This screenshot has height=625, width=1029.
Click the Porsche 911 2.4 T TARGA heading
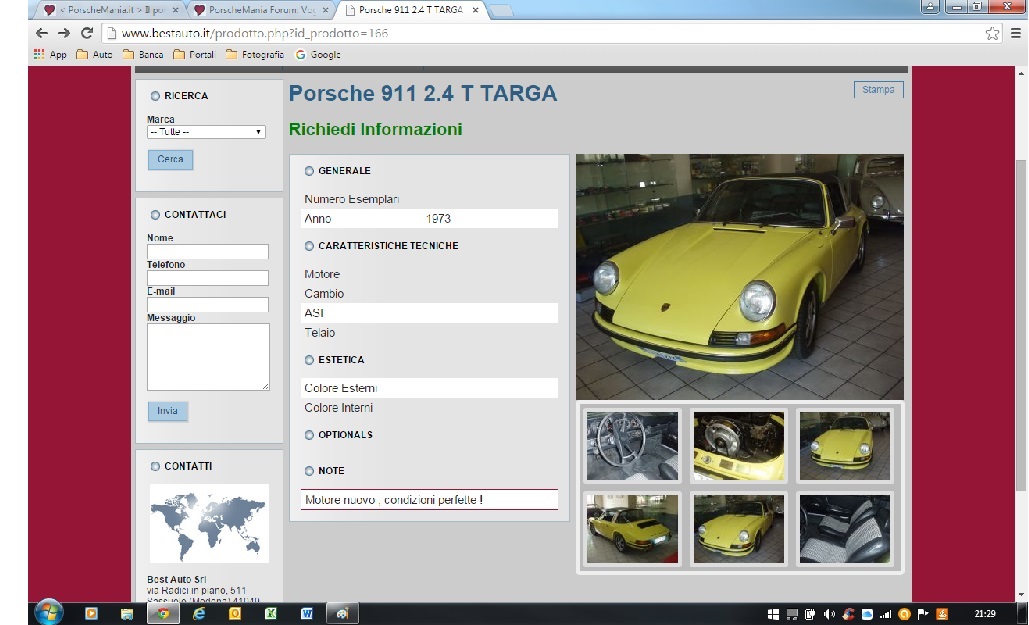tap(423, 93)
